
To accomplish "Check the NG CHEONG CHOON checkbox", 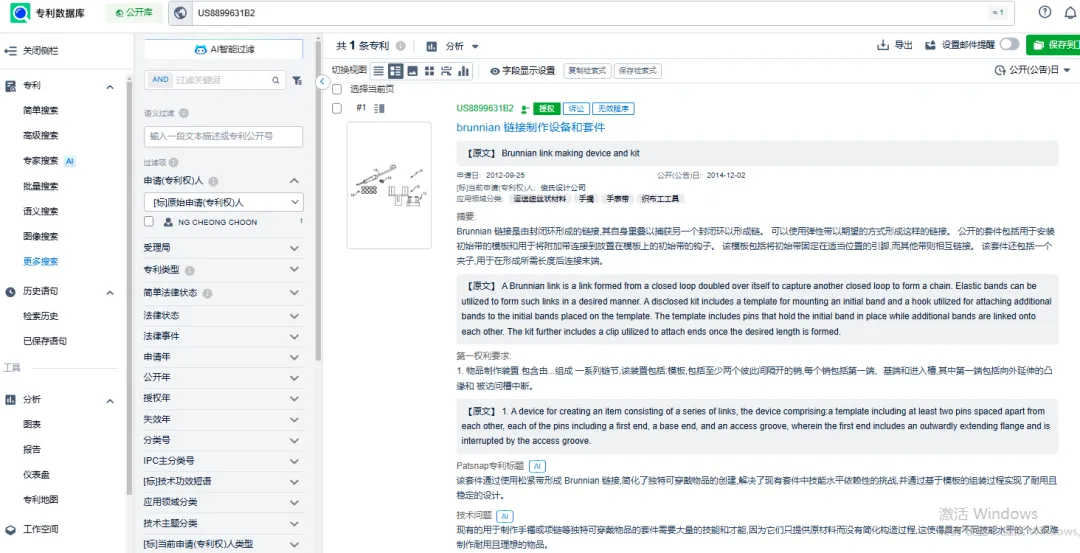I will click(x=149, y=222).
